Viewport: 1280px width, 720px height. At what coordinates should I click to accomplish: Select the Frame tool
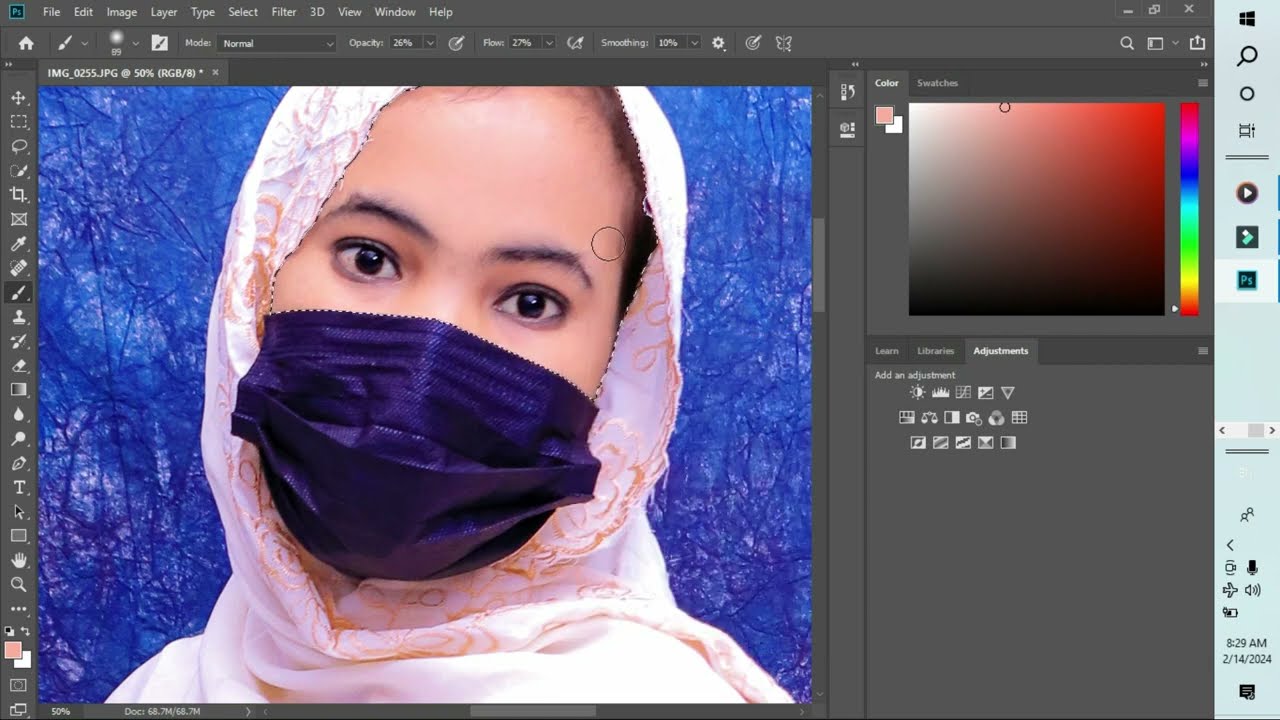click(x=18, y=219)
